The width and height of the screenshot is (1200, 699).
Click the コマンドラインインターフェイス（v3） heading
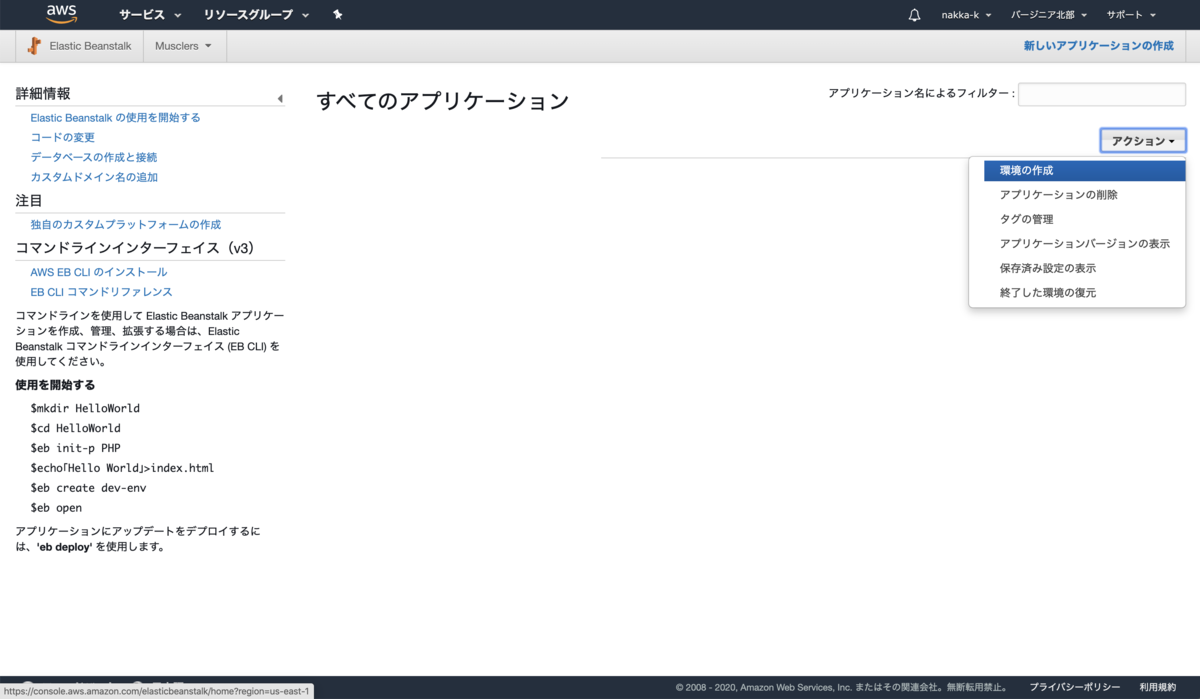coord(135,248)
